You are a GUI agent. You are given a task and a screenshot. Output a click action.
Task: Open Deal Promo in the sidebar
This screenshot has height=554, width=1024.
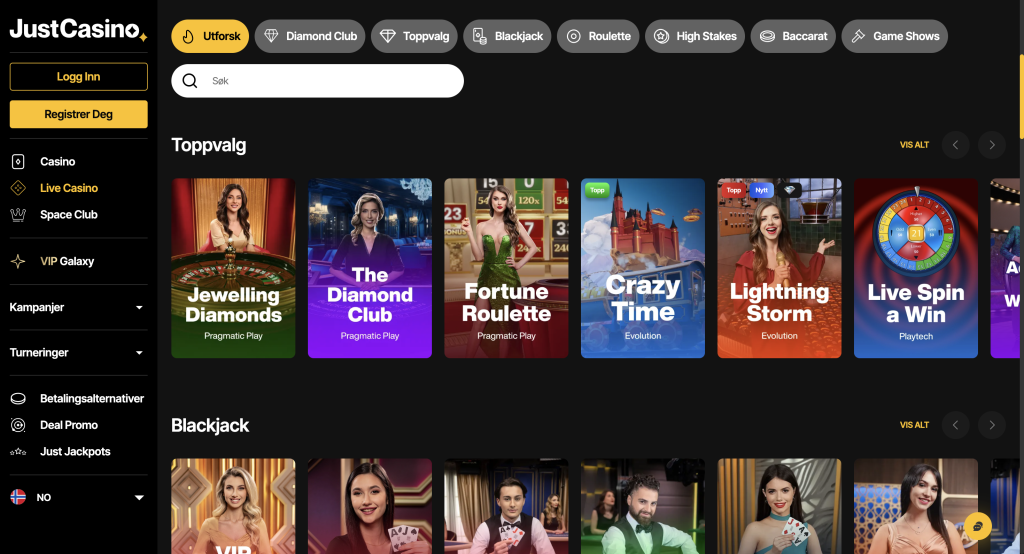point(69,425)
